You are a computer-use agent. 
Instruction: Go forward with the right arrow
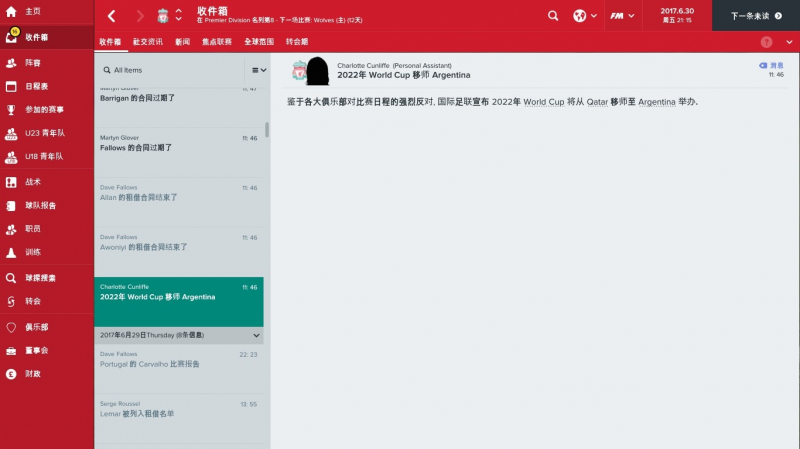[140, 16]
